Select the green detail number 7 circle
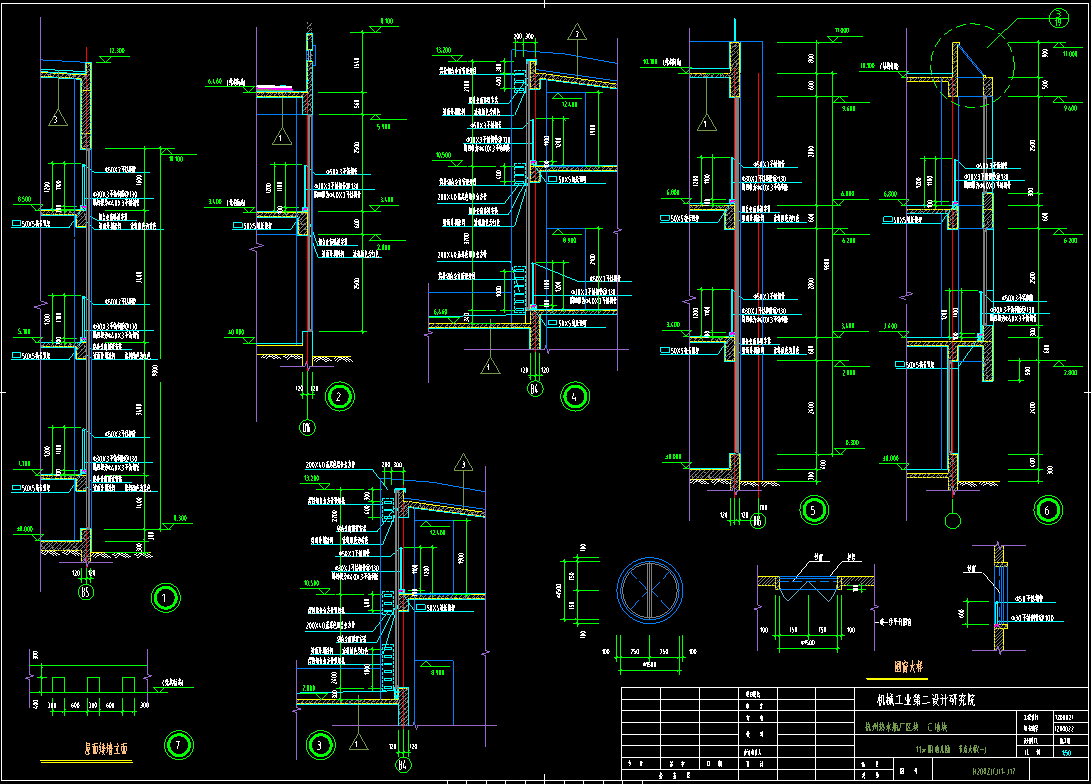The image size is (1091, 784). click(177, 744)
